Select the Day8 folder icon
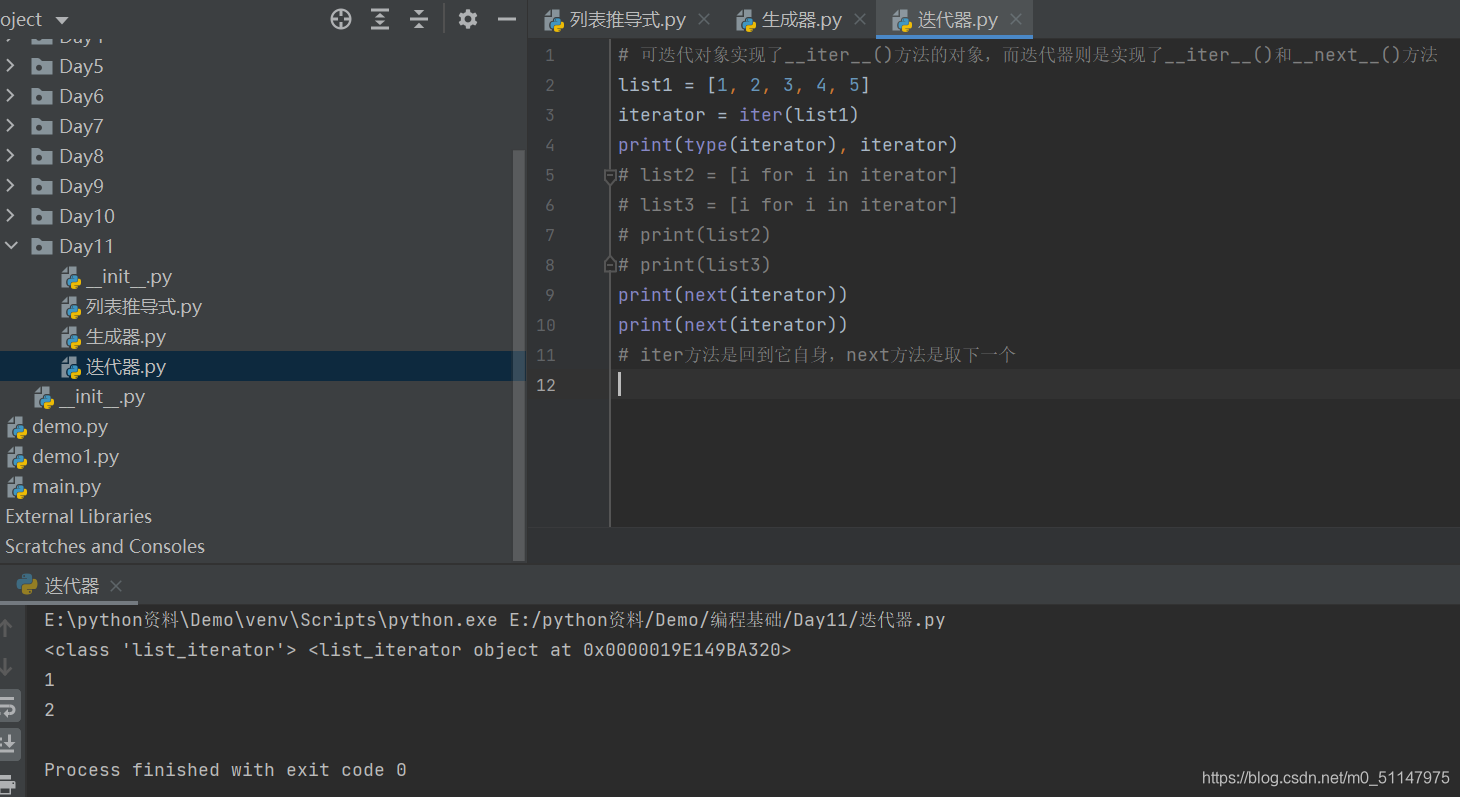Image resolution: width=1460 pixels, height=797 pixels. 42,157
